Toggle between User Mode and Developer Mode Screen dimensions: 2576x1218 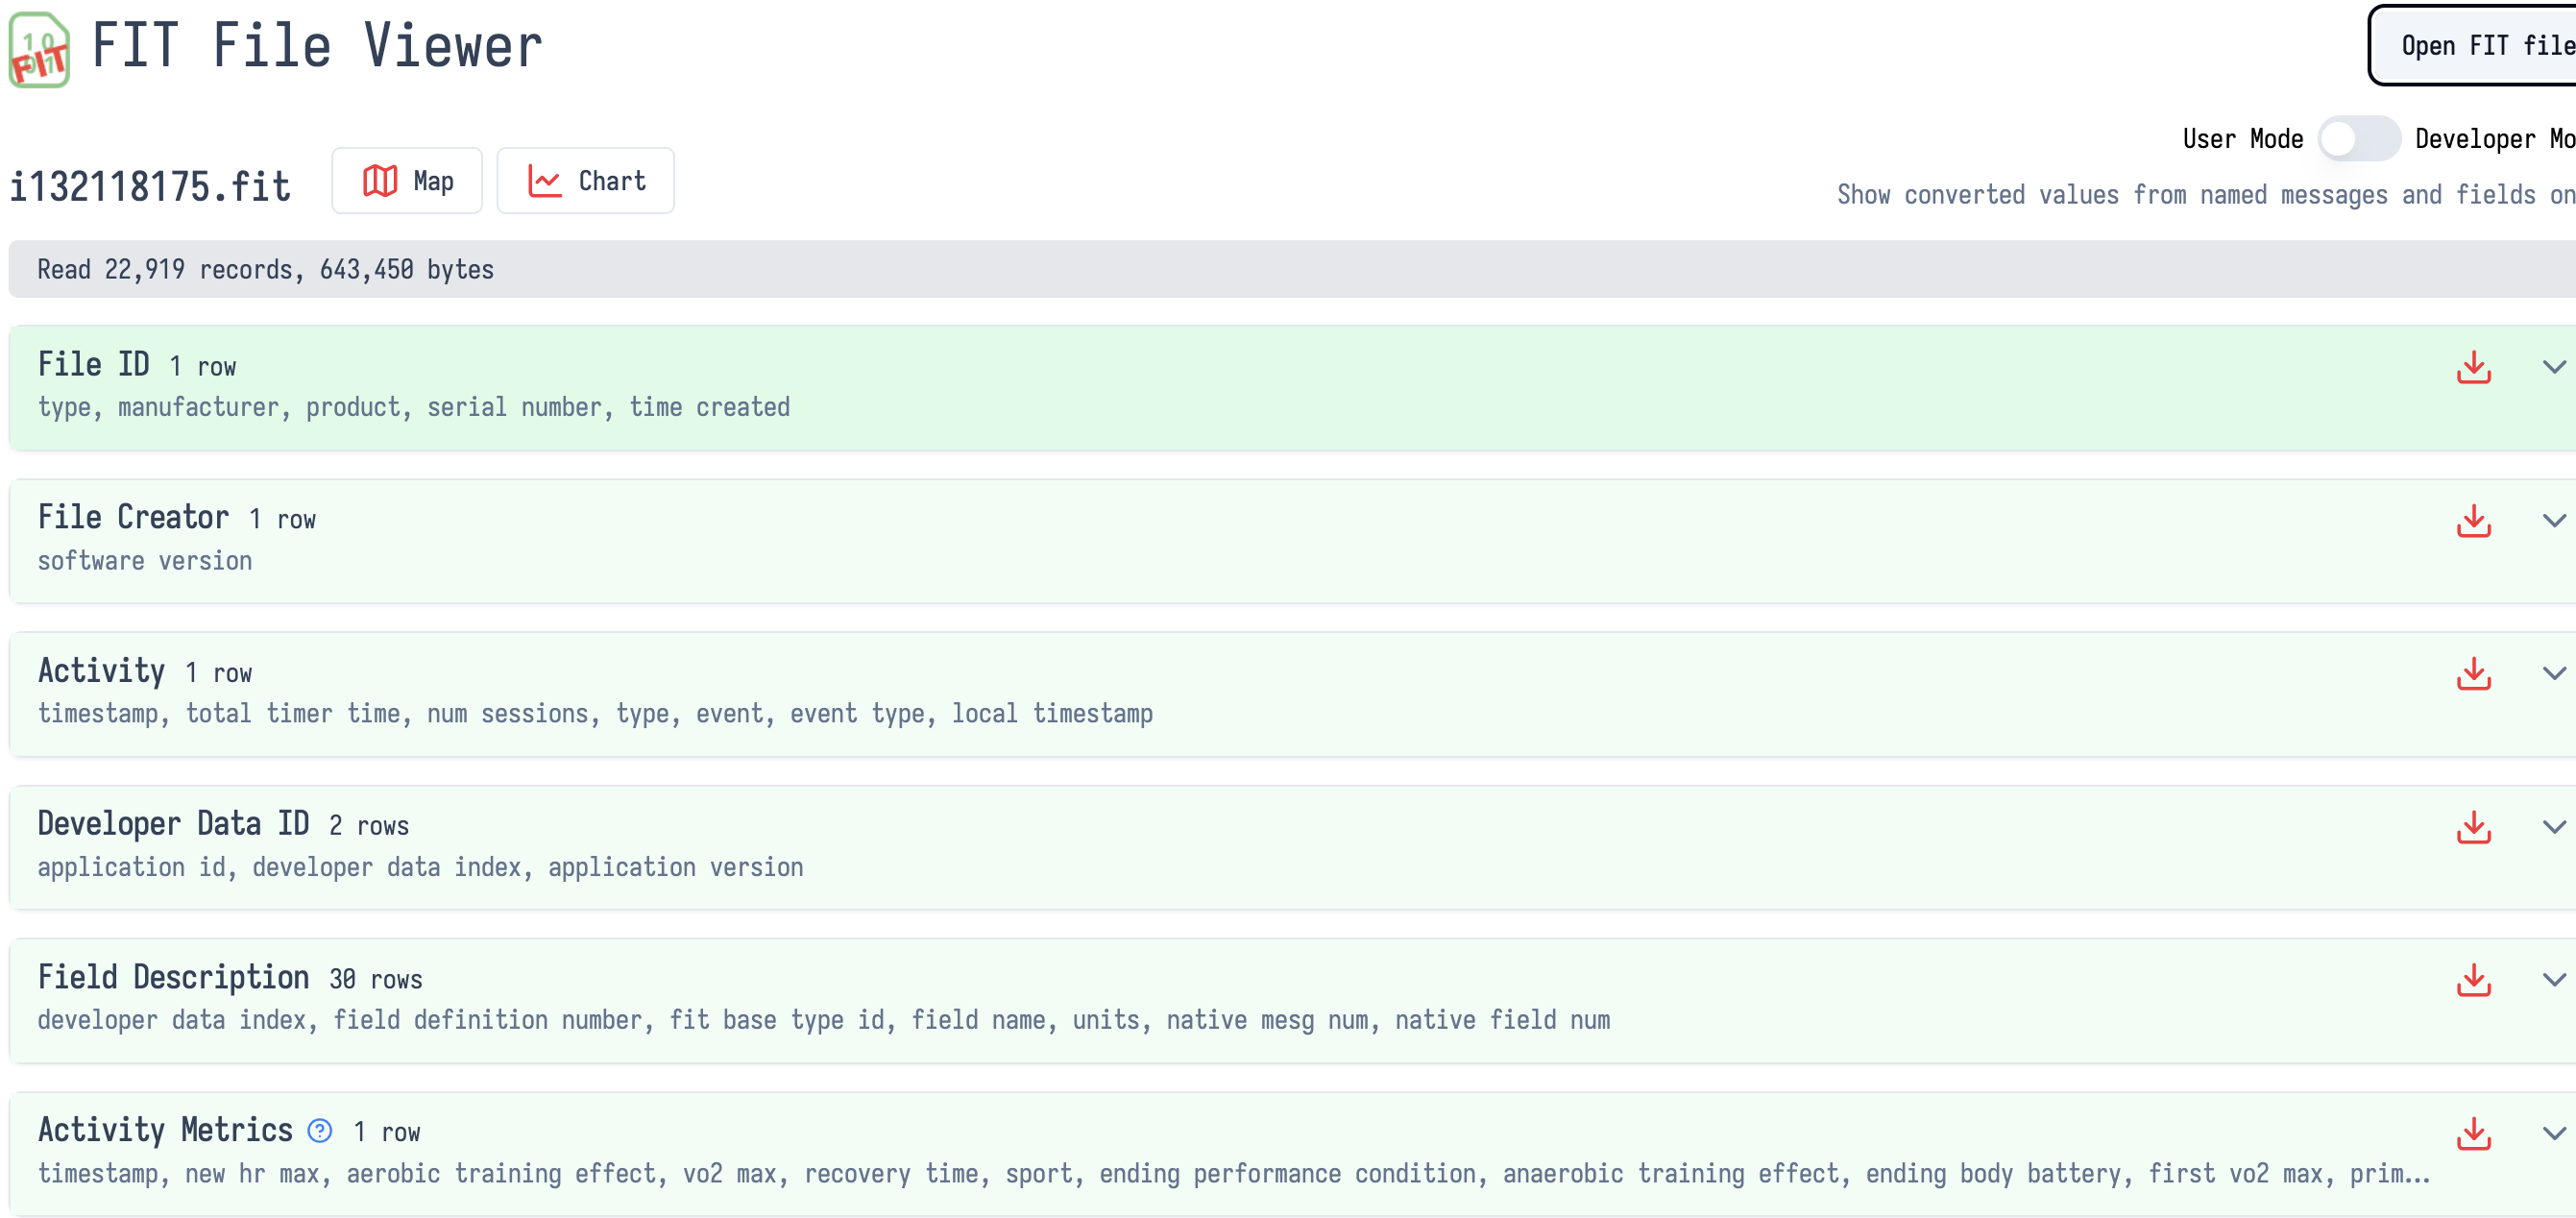2358,139
